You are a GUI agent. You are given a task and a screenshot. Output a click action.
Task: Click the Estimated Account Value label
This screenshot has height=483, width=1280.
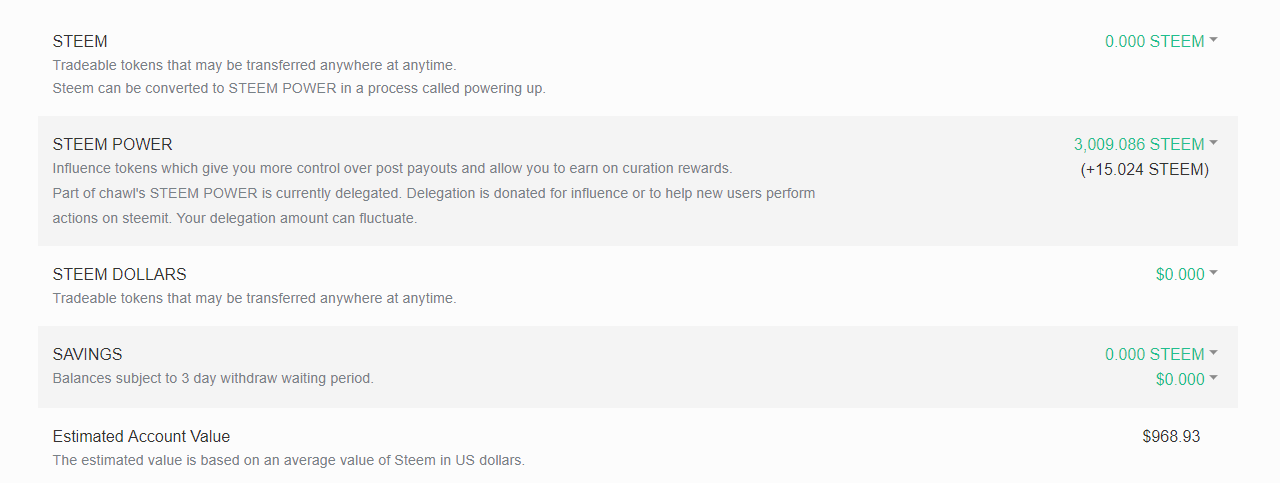click(141, 437)
